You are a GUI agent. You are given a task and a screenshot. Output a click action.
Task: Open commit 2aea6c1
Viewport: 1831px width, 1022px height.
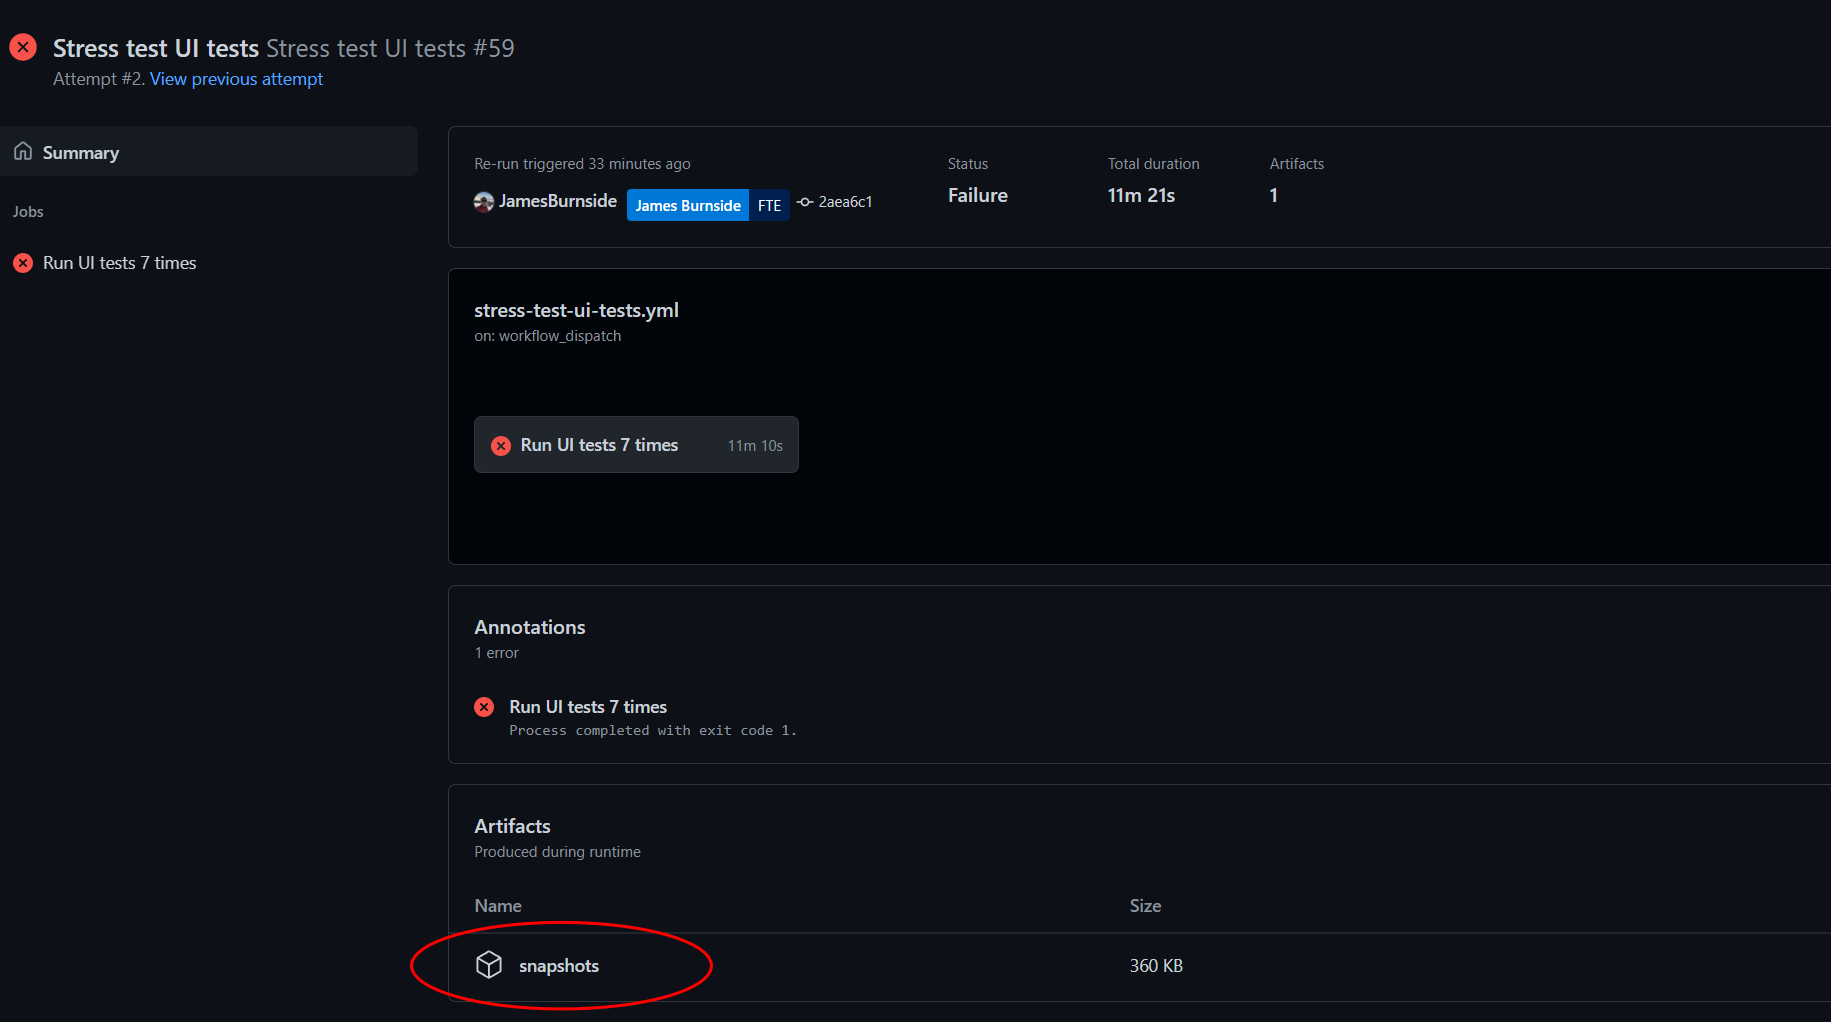point(845,201)
